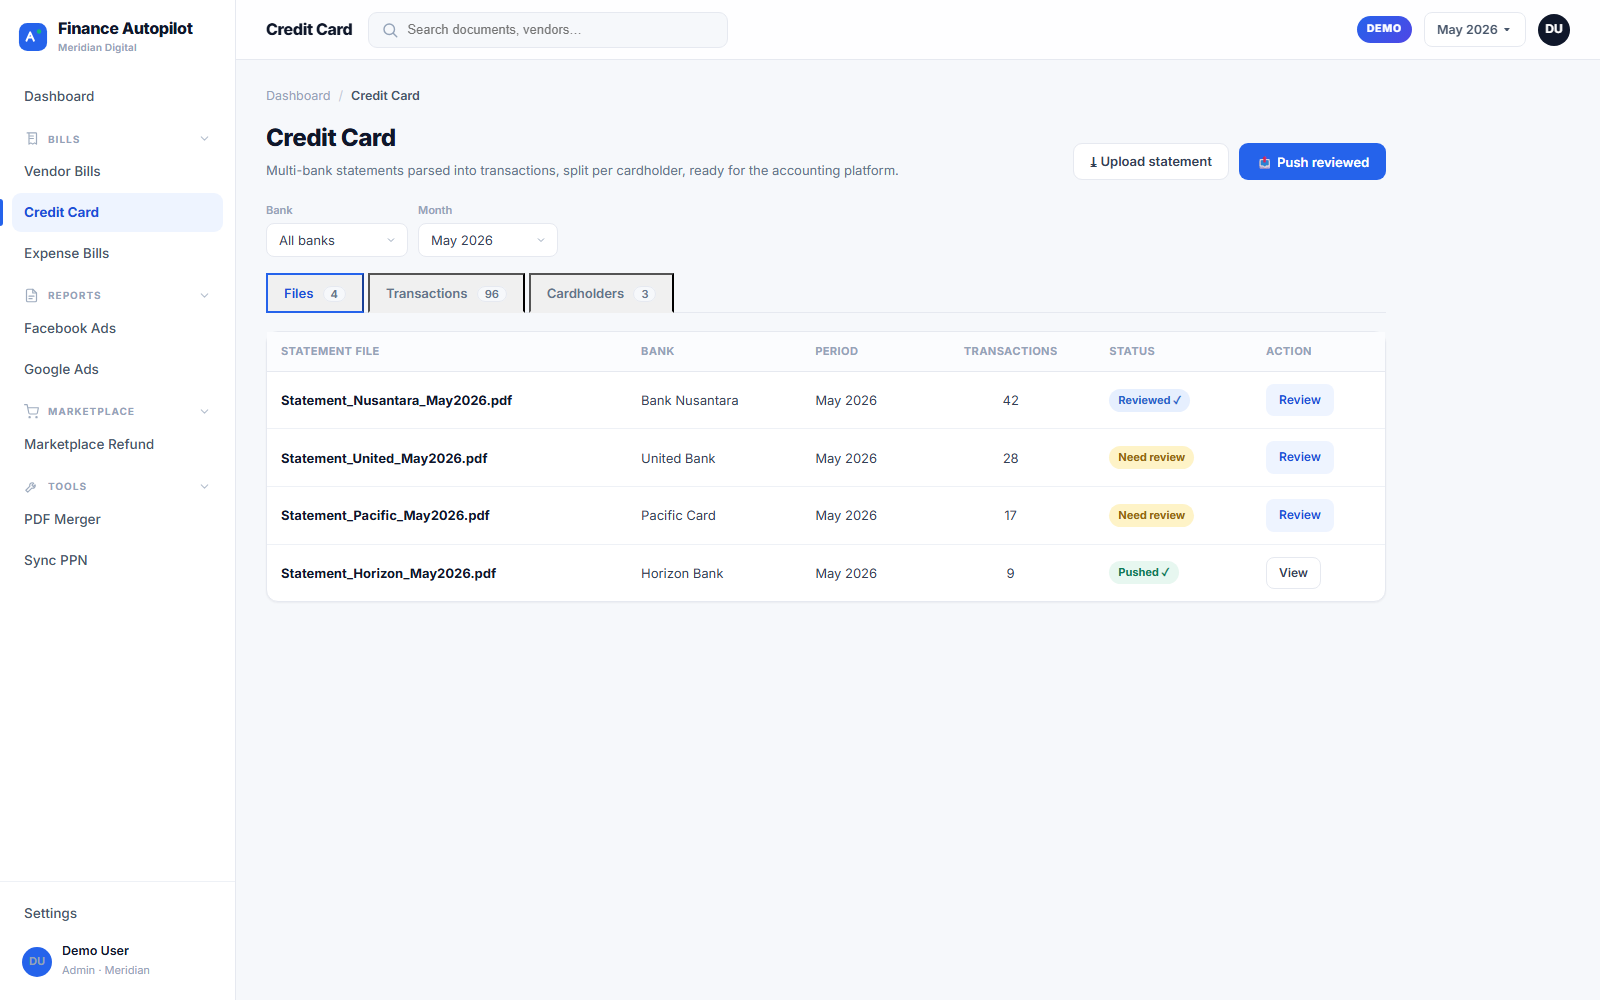Collapse the Marketplace section chevron
Viewport: 1600px width, 1000px height.
pyautogui.click(x=204, y=411)
